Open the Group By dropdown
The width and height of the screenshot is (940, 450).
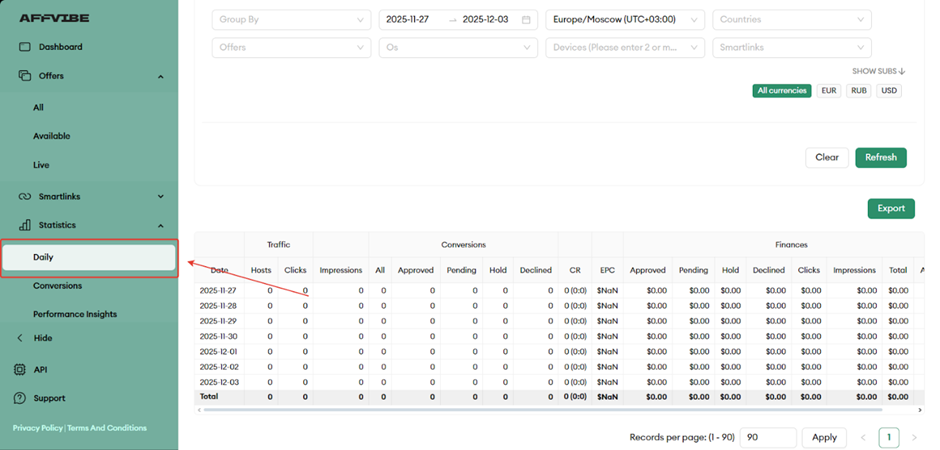click(291, 20)
